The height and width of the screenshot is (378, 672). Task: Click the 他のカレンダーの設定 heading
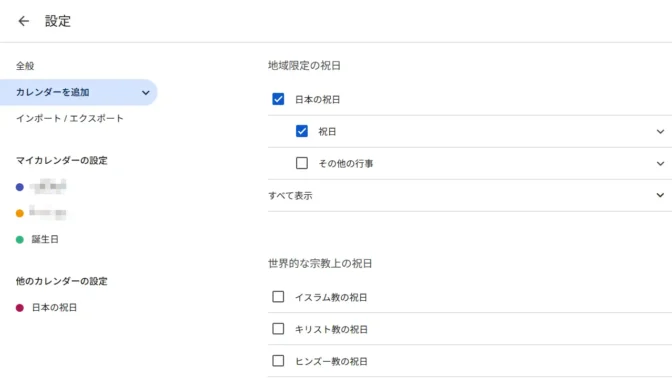(62, 281)
